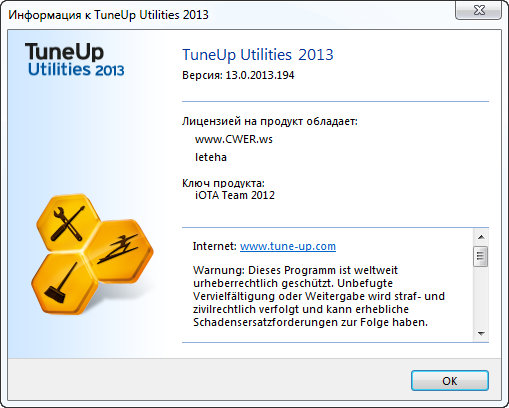Screen dimensions: 509x408
Task: Click the scrollbar thumb in license text
Action: point(480,256)
